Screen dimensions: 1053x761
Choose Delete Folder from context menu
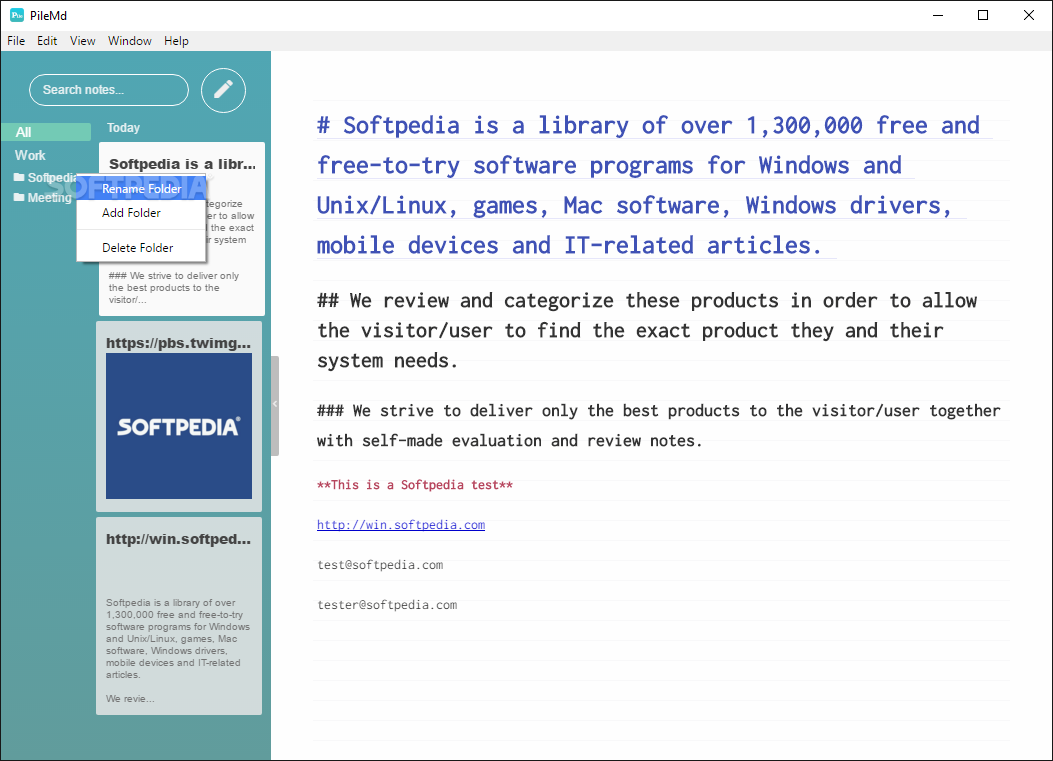pyautogui.click(x=141, y=248)
